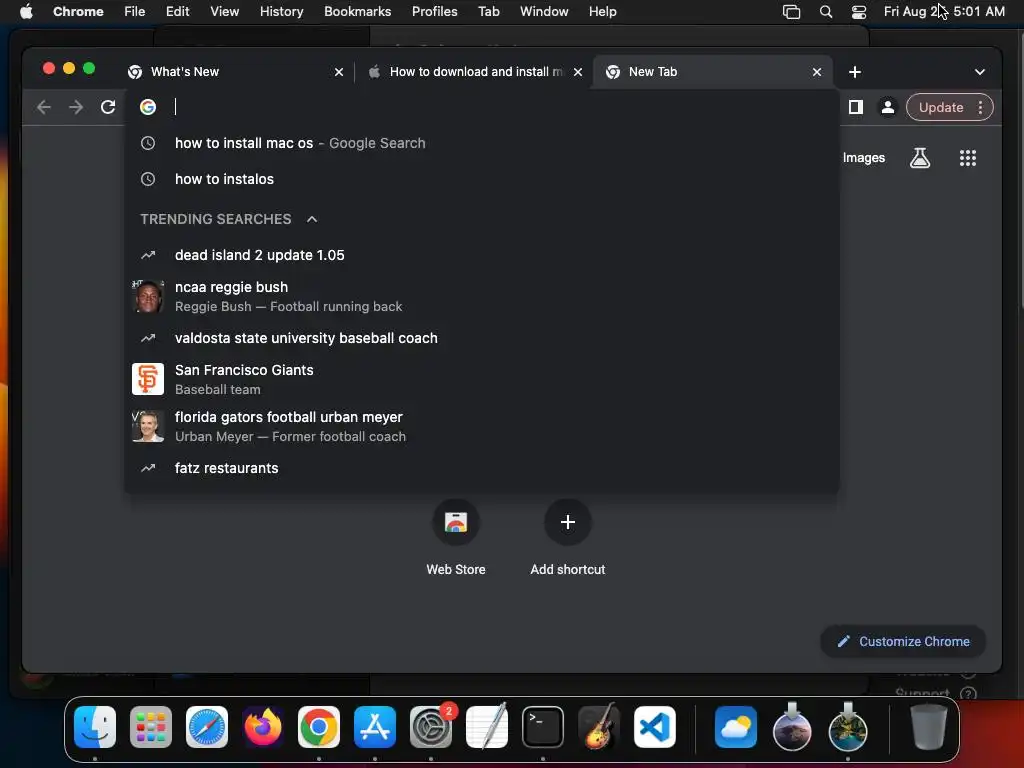Open the Edit menu
The height and width of the screenshot is (768, 1024).
pos(178,12)
